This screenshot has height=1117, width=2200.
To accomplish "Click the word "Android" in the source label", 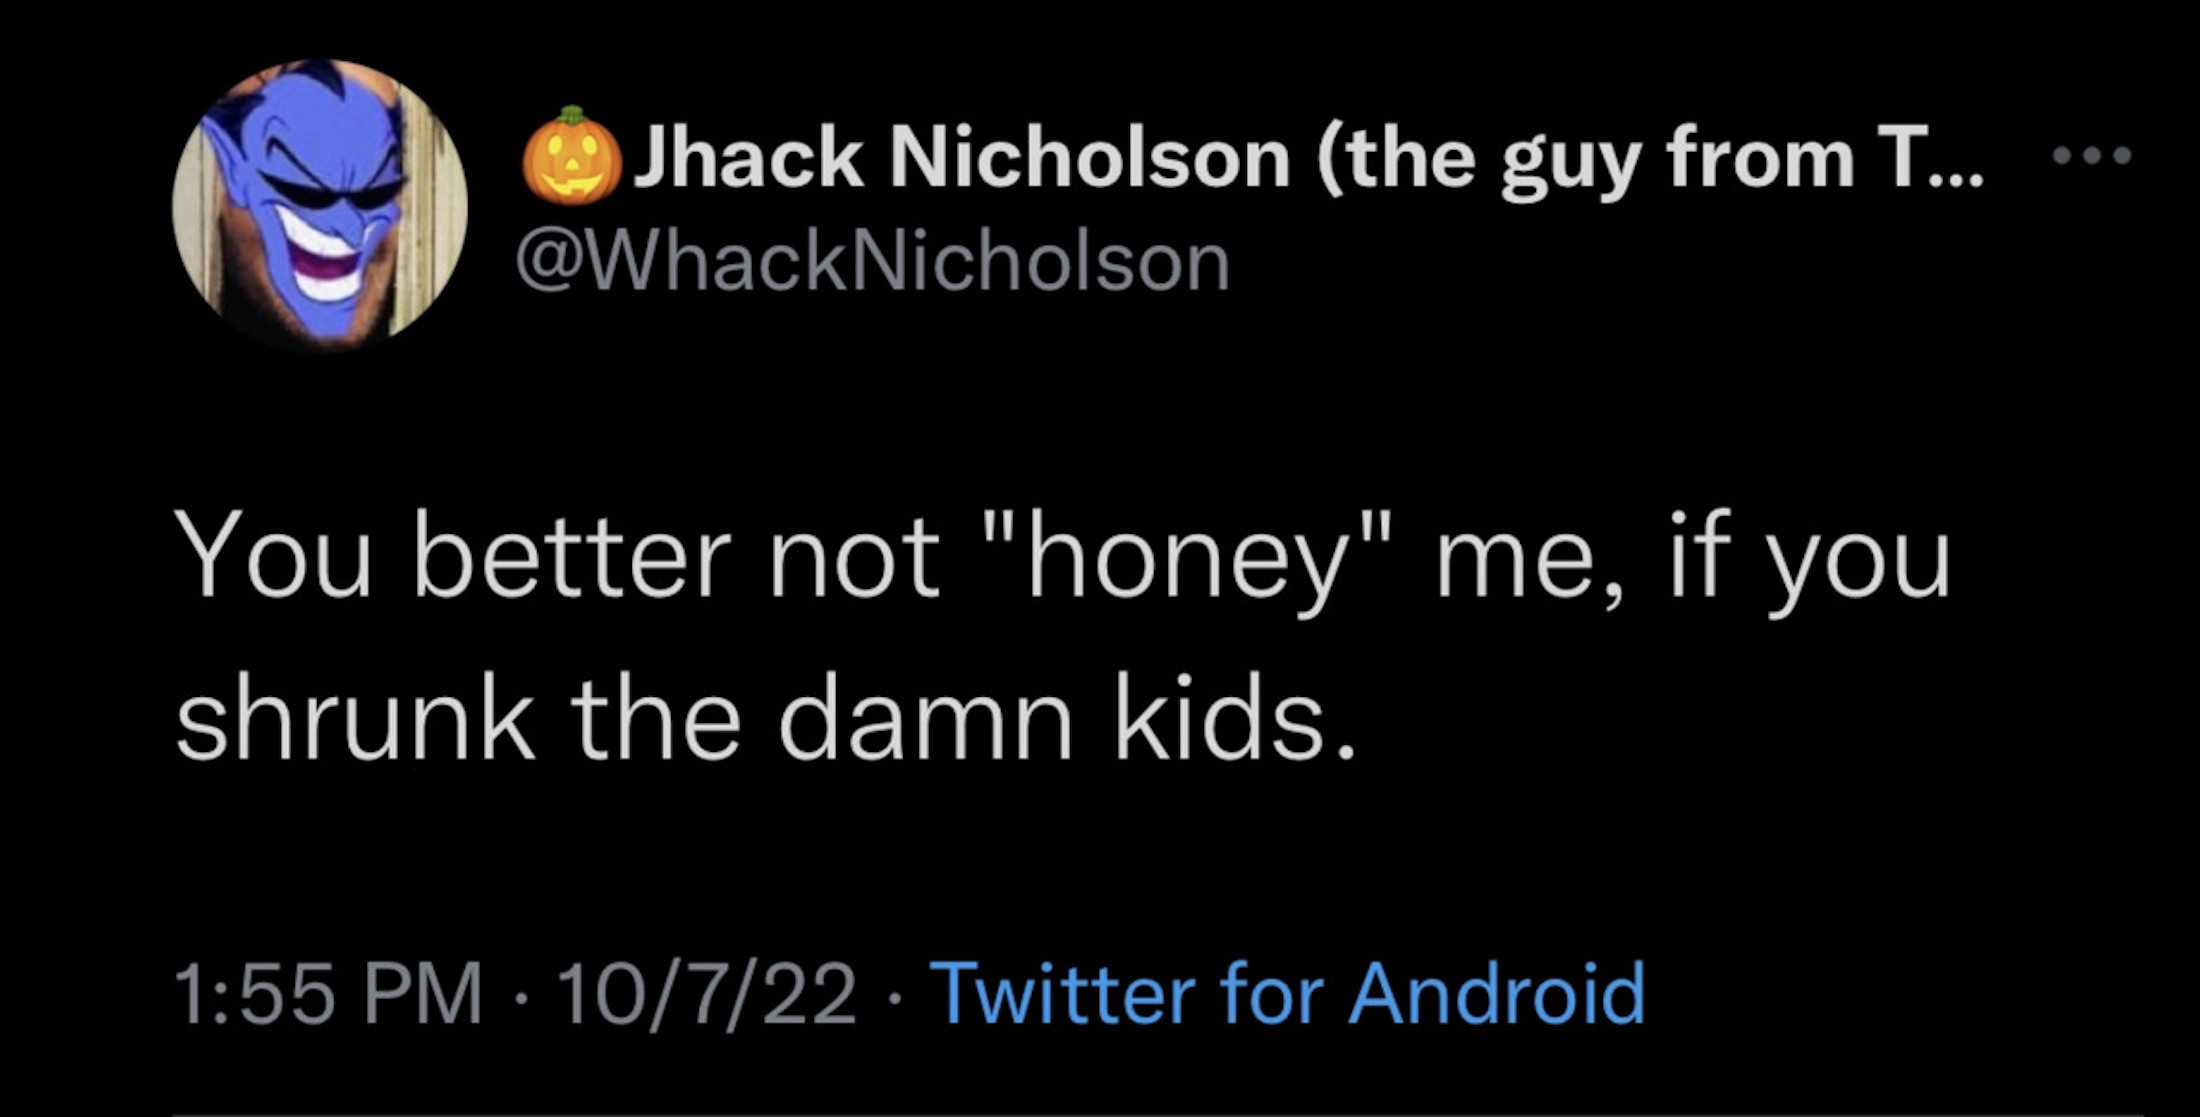I will [x=1497, y=994].
